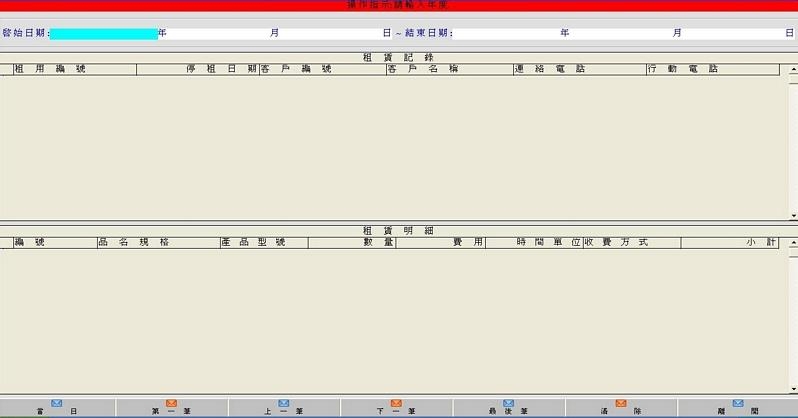Screen dimensions: 798x418
Task: Focus the cyan start date year field
Action: (103, 33)
